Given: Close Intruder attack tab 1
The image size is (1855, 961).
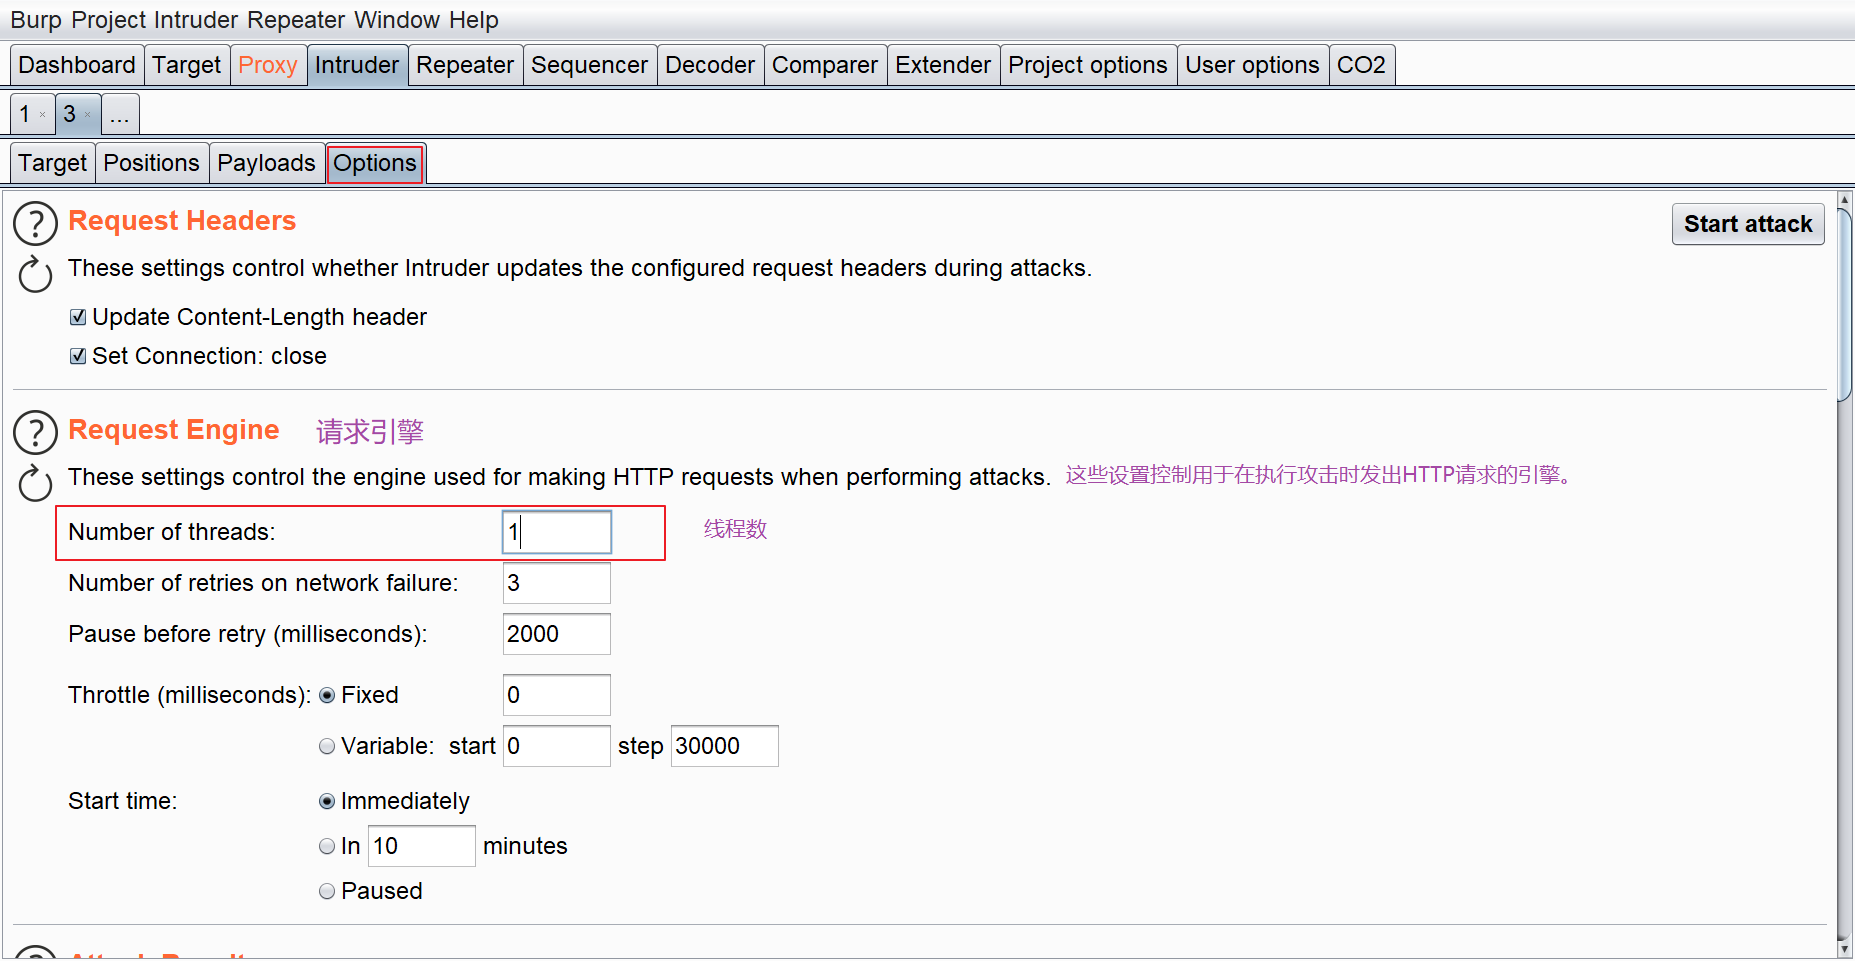Looking at the screenshot, I should coord(42,115).
